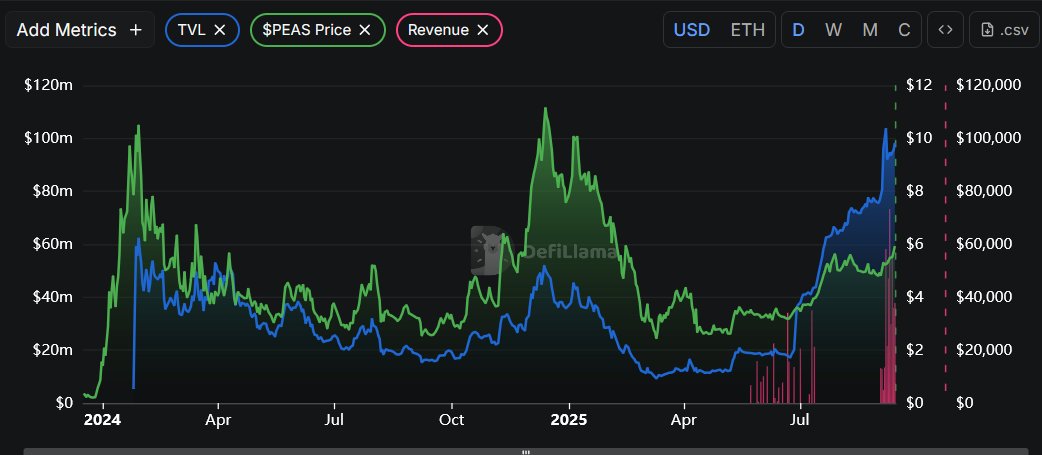Click the $20,000 revenue axis label
1042x455 pixels.
pos(984,350)
